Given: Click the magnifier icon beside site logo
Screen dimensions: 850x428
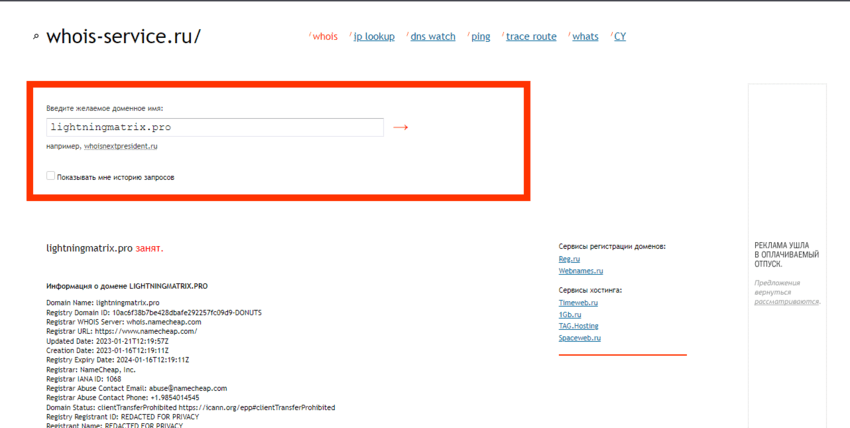Looking at the screenshot, I should [x=36, y=37].
